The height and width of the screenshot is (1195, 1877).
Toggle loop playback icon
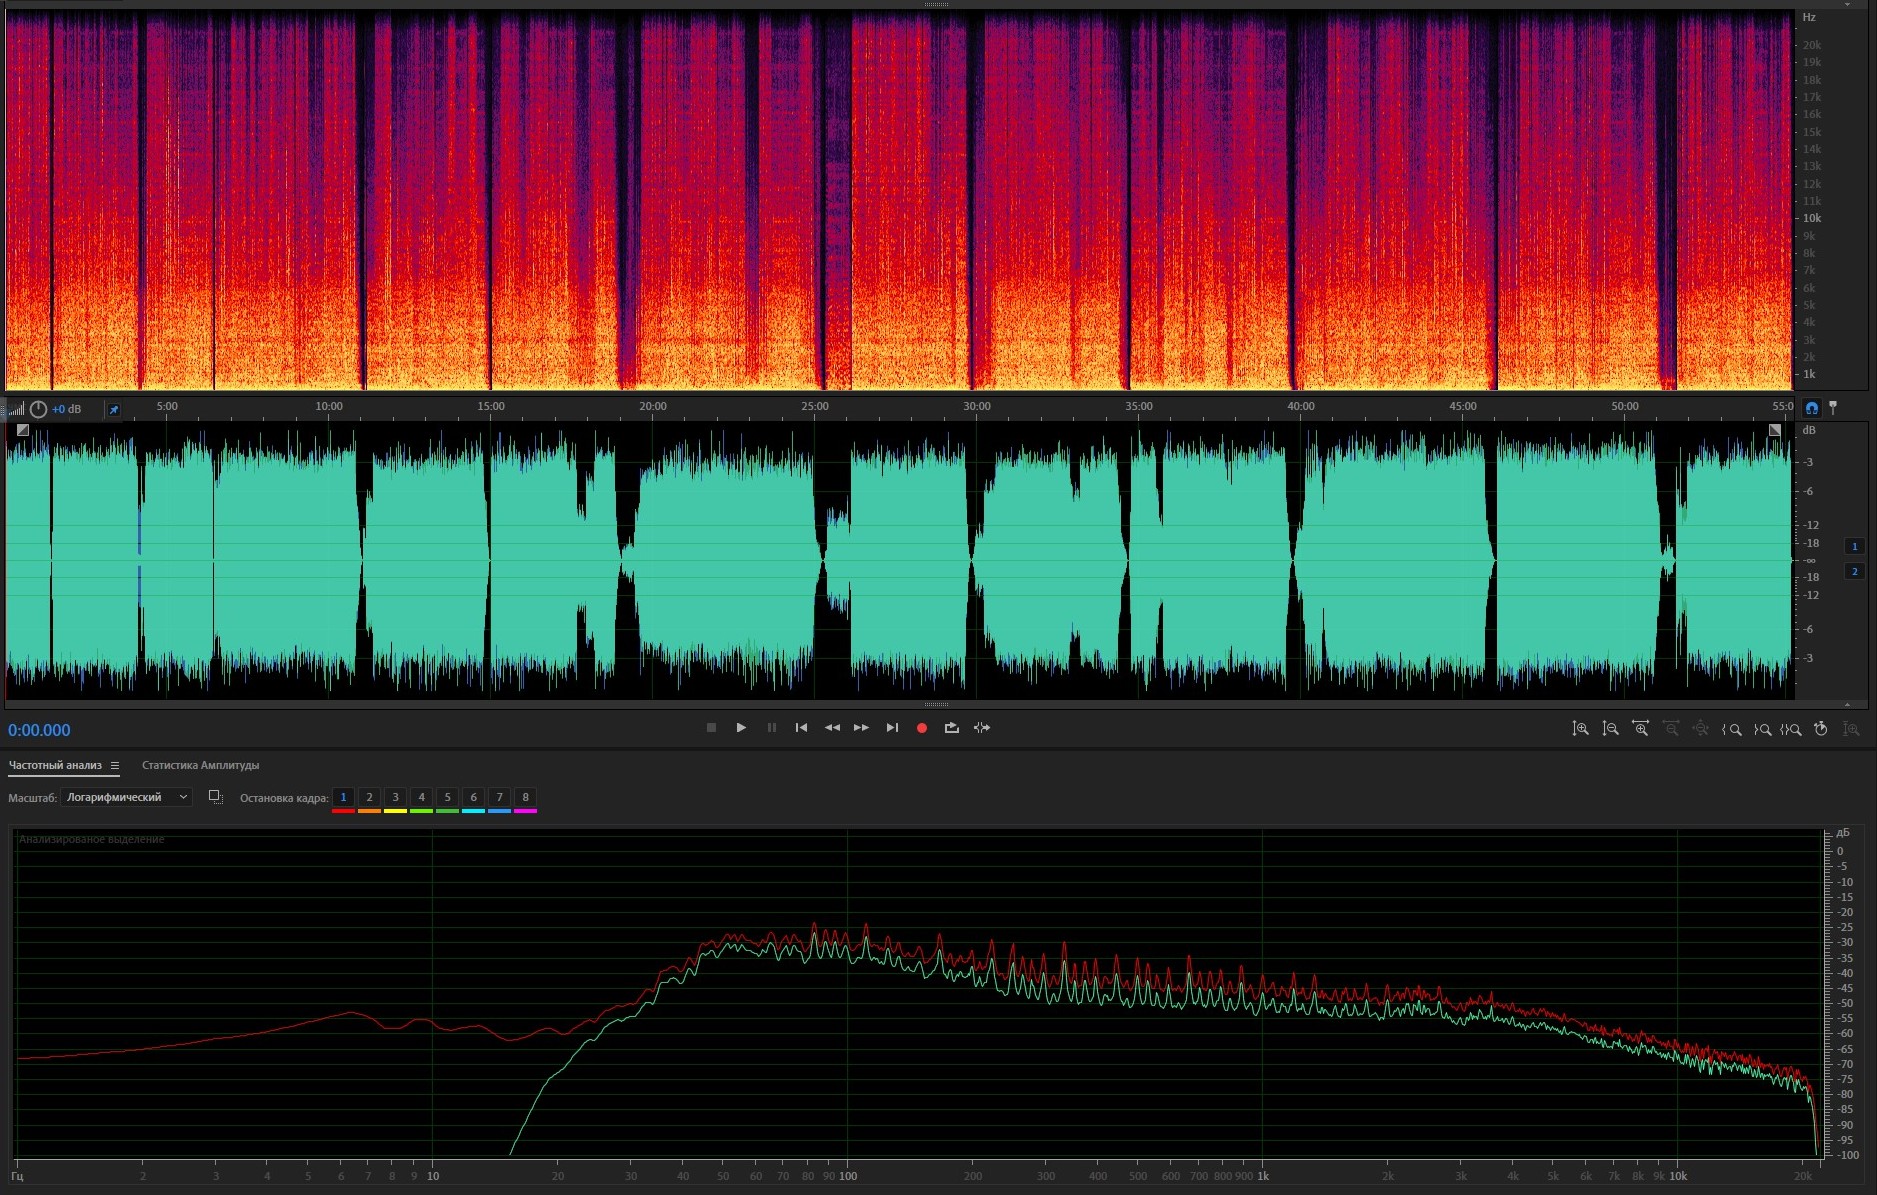tap(951, 728)
